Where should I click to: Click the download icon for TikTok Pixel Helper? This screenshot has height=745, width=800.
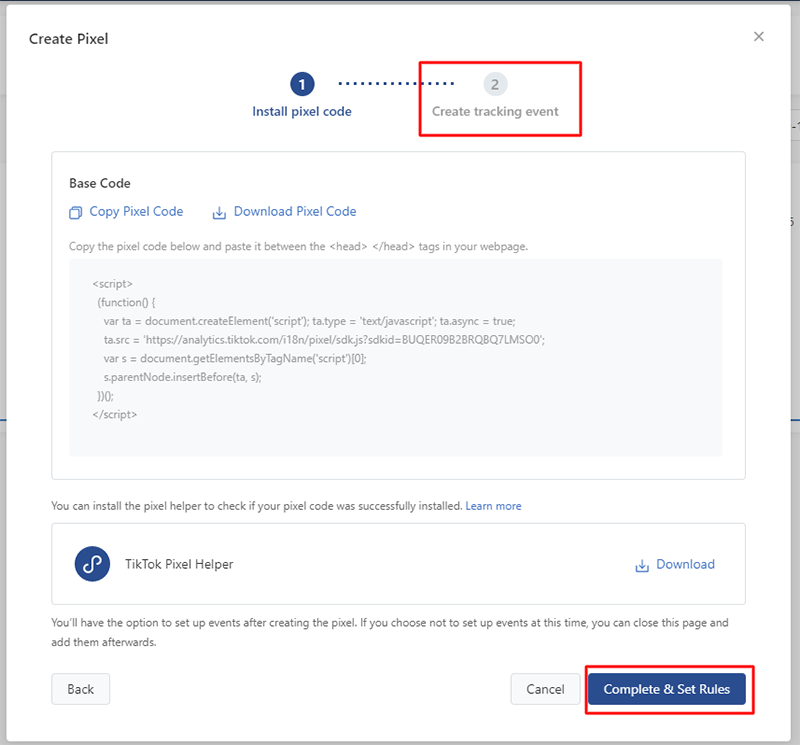coord(640,564)
